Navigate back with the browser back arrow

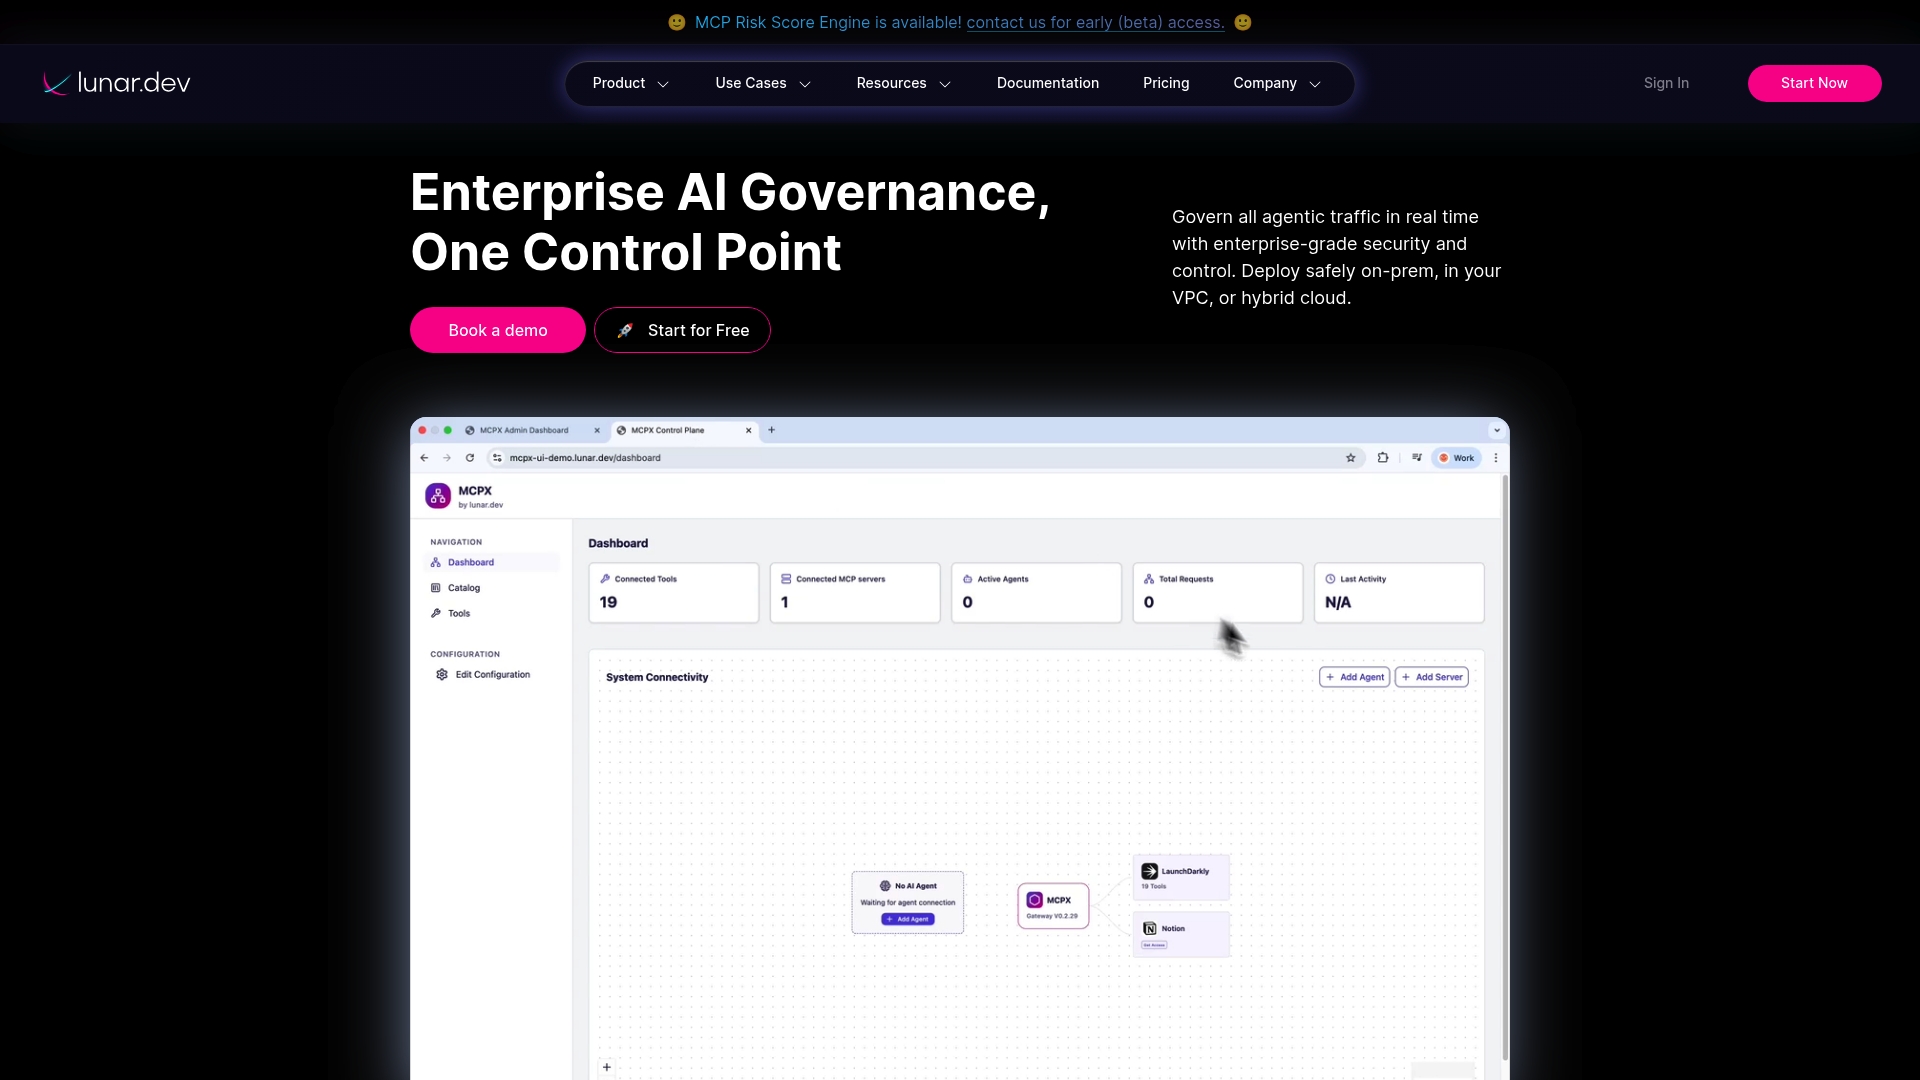click(423, 457)
